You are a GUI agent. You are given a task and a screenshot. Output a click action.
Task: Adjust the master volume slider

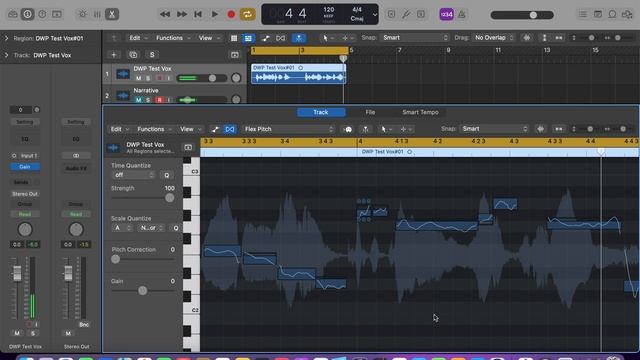(522, 15)
